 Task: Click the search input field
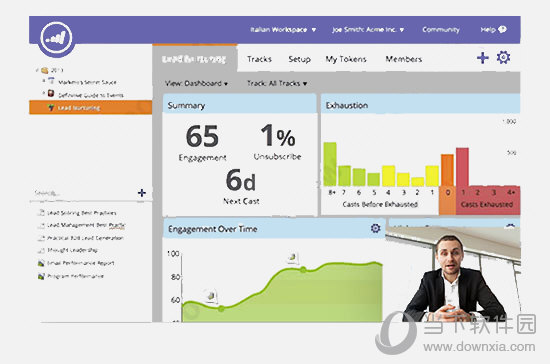pos(83,193)
